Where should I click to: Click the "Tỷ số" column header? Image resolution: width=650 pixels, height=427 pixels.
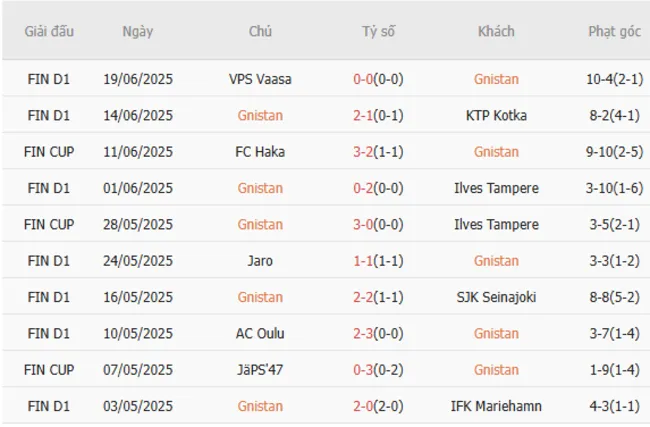(378, 31)
